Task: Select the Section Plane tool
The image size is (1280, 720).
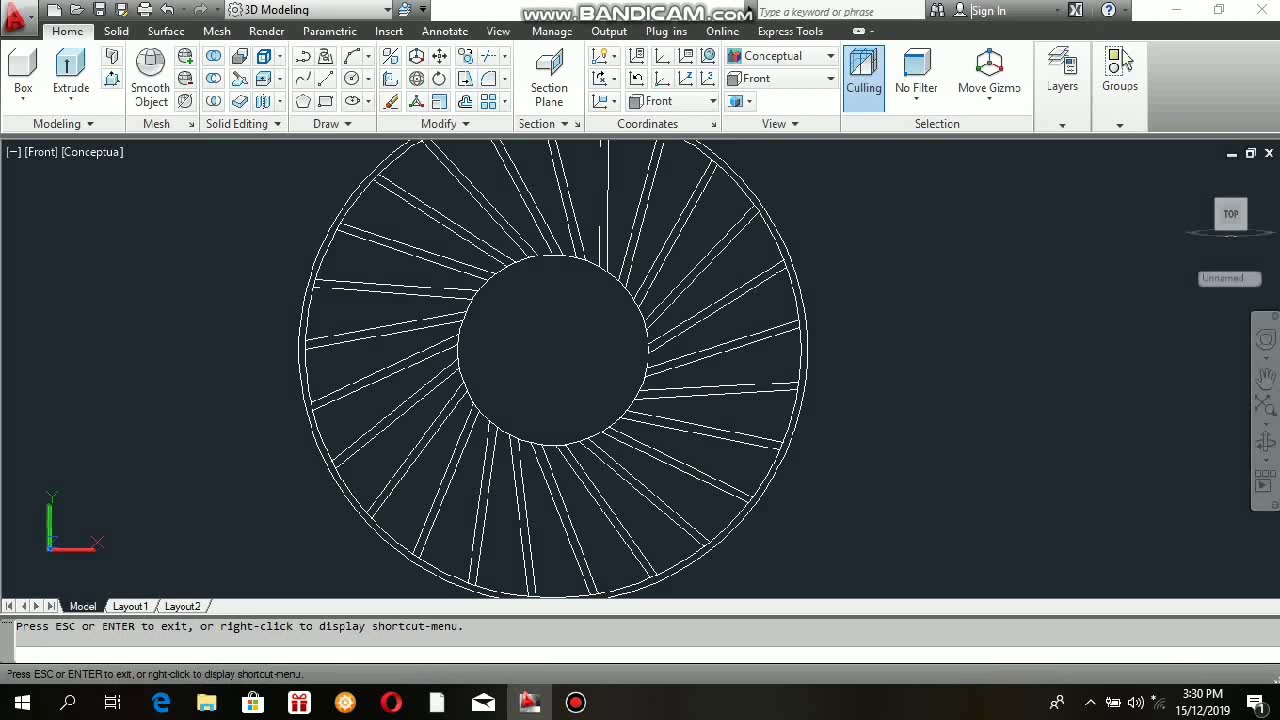Action: [549, 78]
